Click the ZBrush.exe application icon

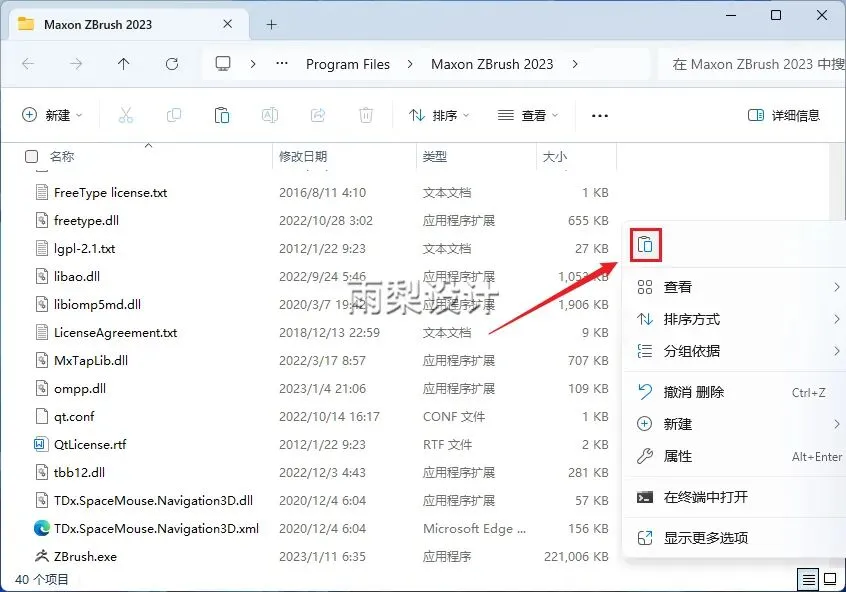coord(42,556)
